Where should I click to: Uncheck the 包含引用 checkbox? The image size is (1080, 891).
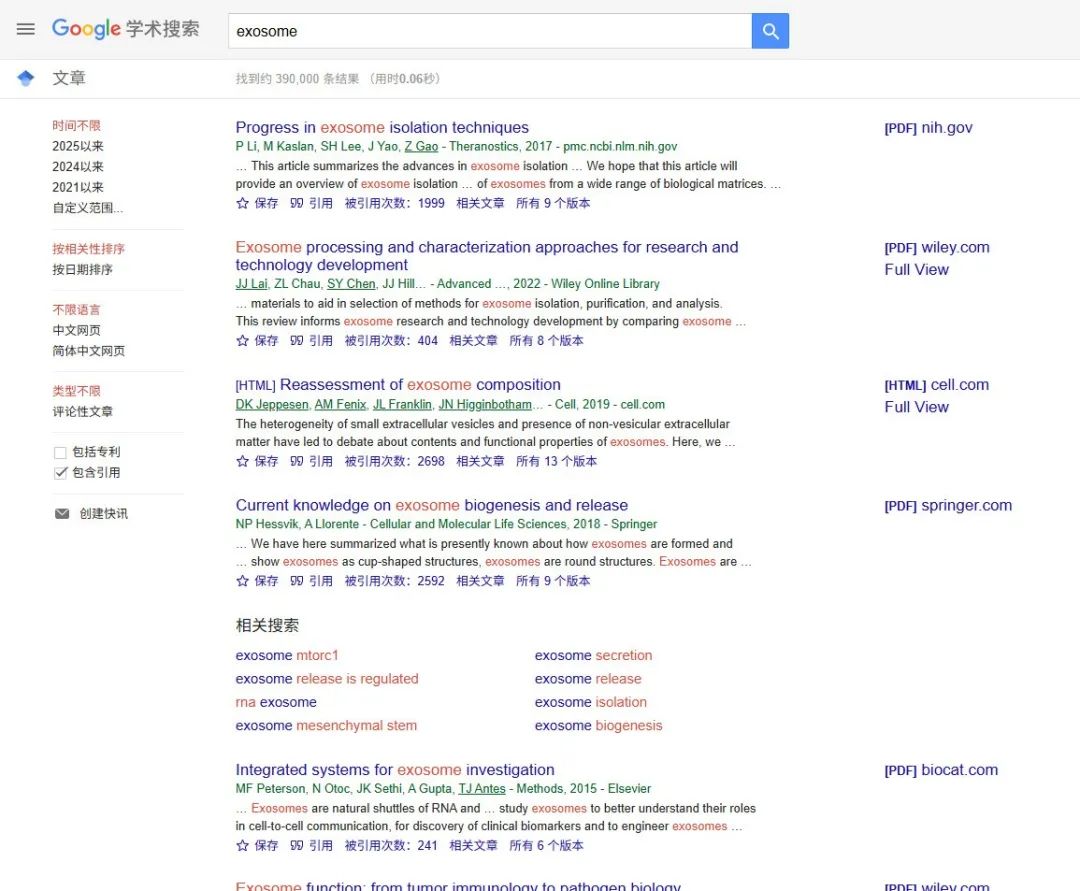click(61, 472)
